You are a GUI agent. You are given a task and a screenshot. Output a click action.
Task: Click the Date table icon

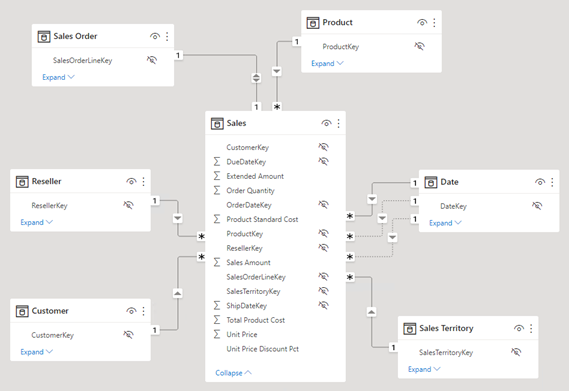[x=431, y=182]
